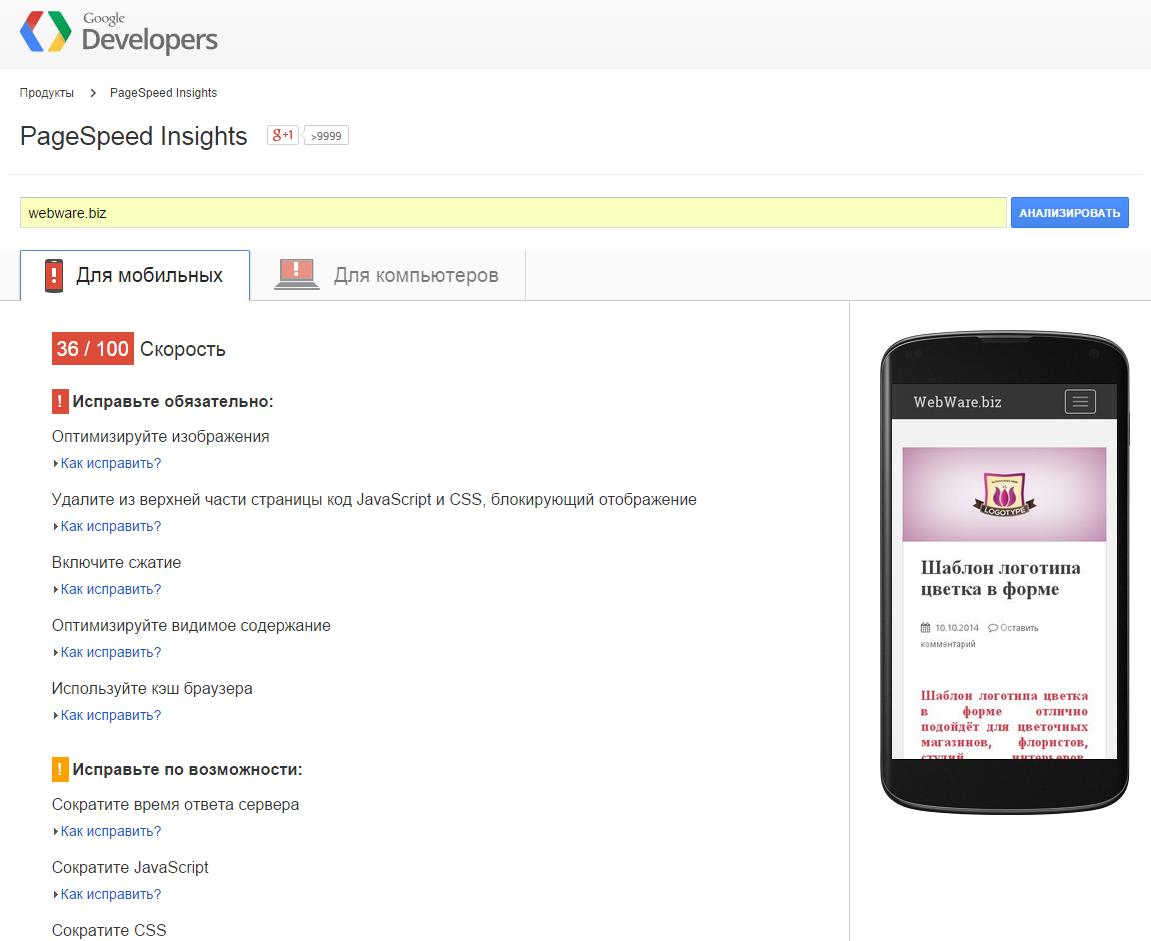Click the Скорость label
This screenshot has height=941, width=1151.
click(183, 349)
